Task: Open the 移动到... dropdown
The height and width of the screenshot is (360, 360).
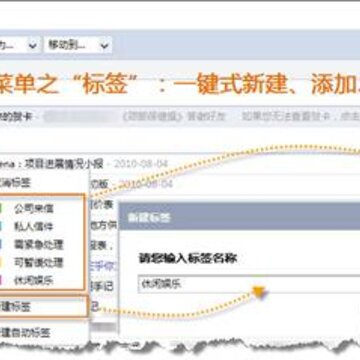Action: click(x=77, y=45)
